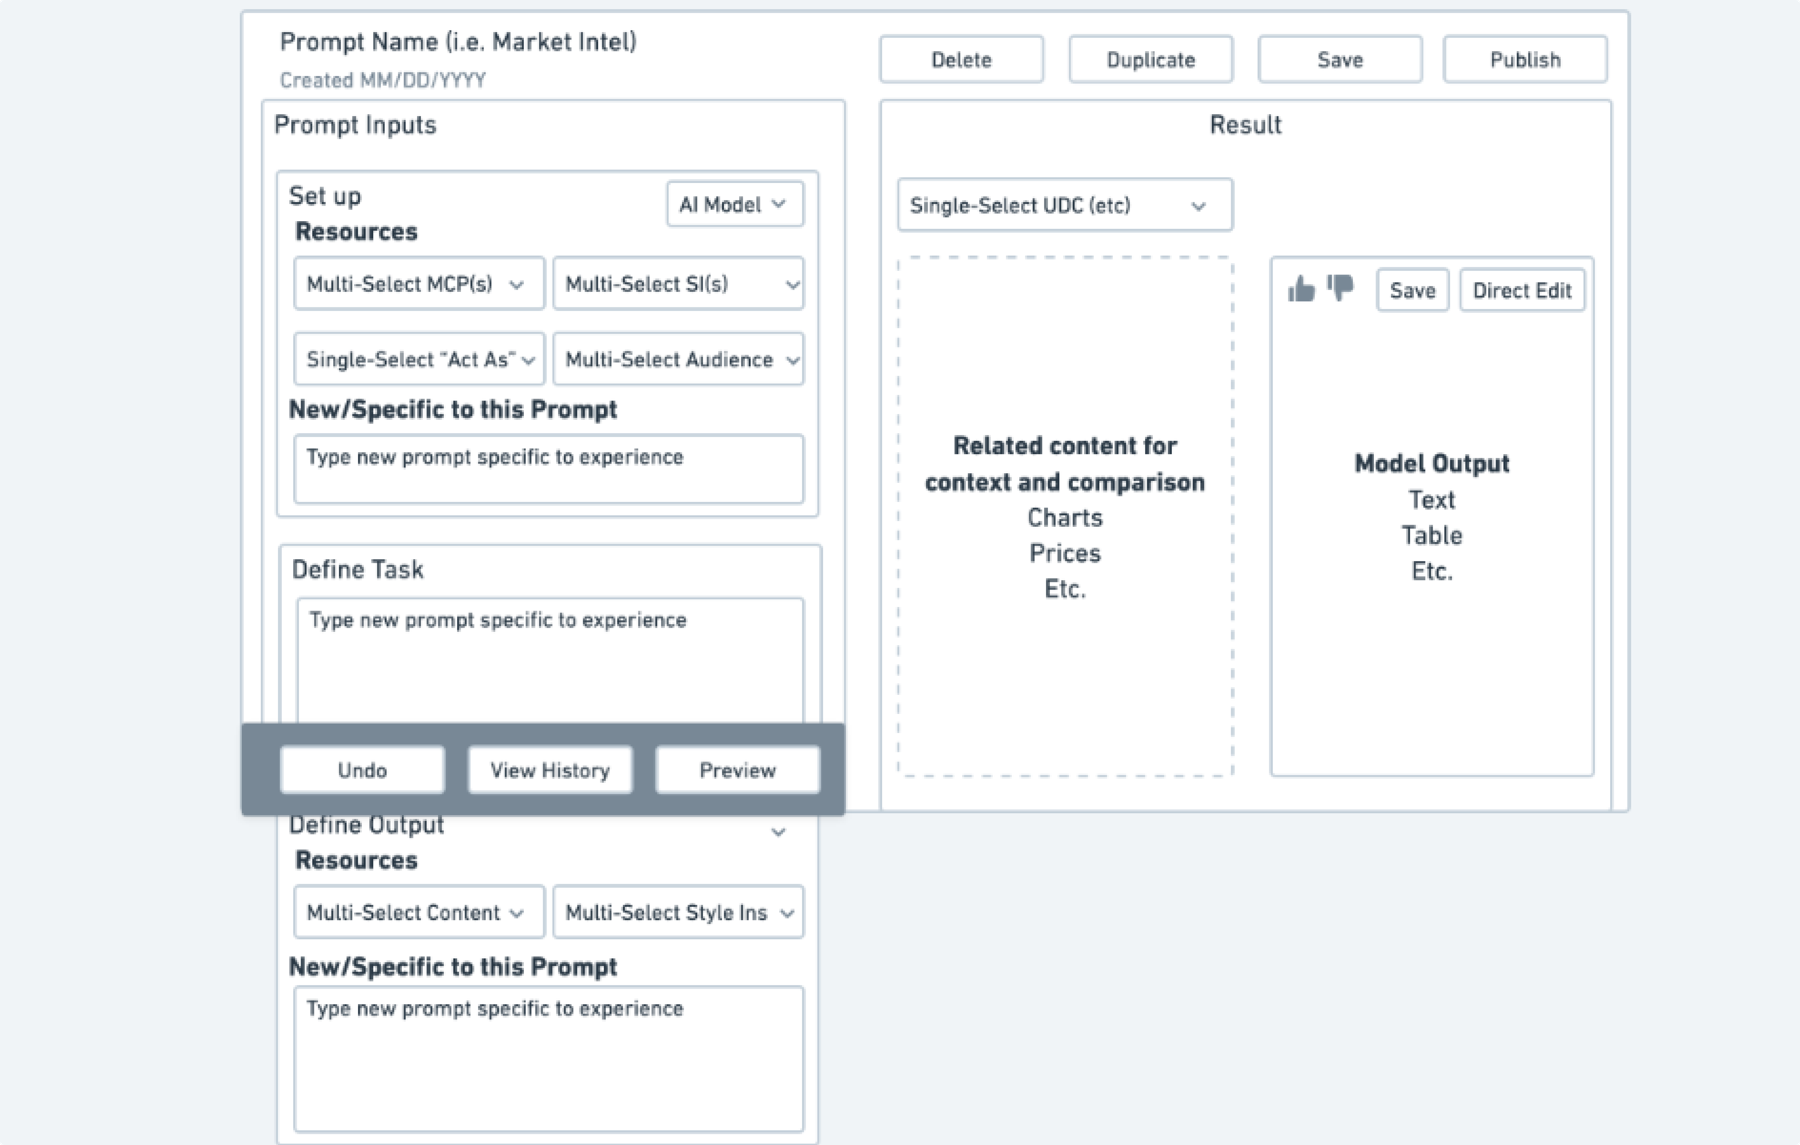1800x1145 pixels.
Task: Focus the Define Output prompt text field
Action: pyautogui.click(x=548, y=1059)
